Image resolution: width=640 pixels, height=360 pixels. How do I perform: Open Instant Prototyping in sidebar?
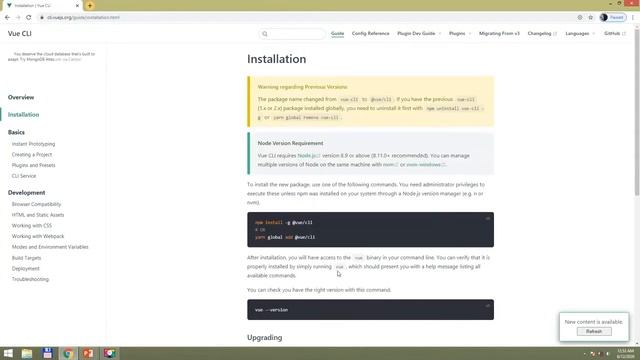click(x=33, y=144)
